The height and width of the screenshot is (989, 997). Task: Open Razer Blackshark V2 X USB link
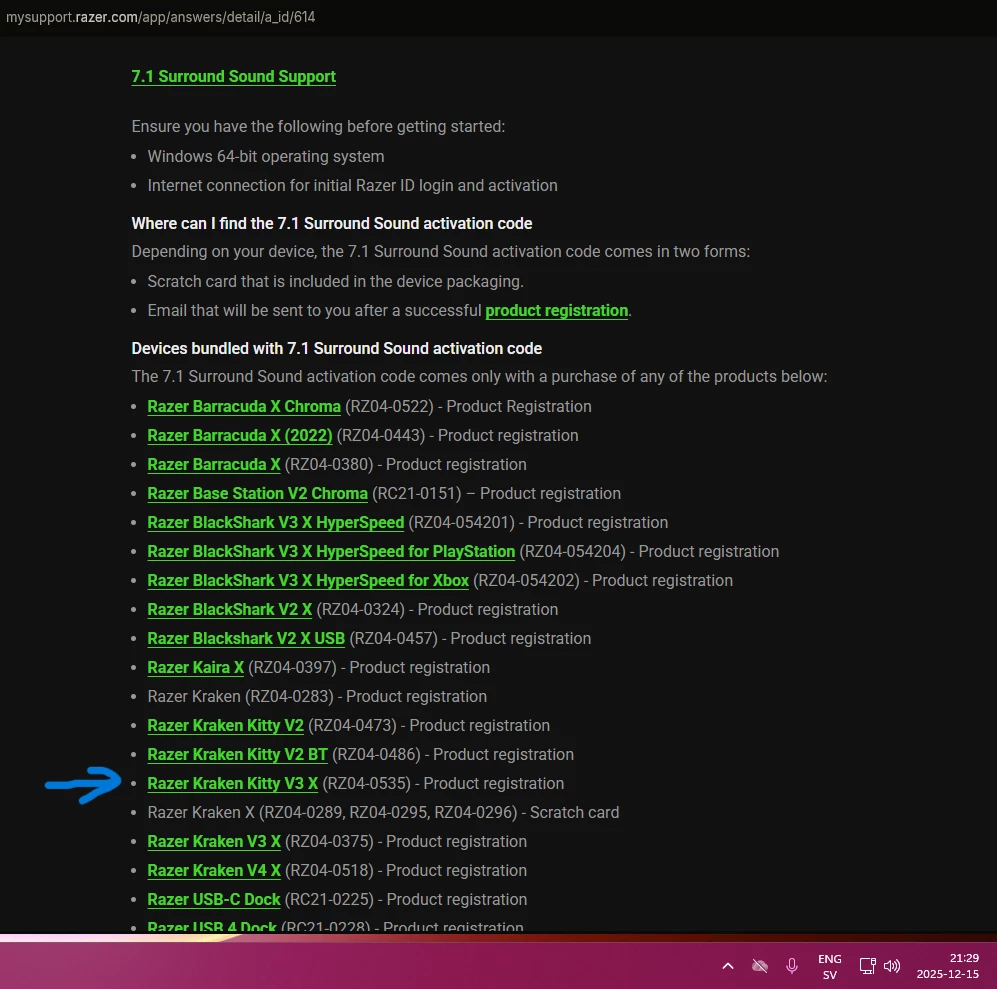246,639
